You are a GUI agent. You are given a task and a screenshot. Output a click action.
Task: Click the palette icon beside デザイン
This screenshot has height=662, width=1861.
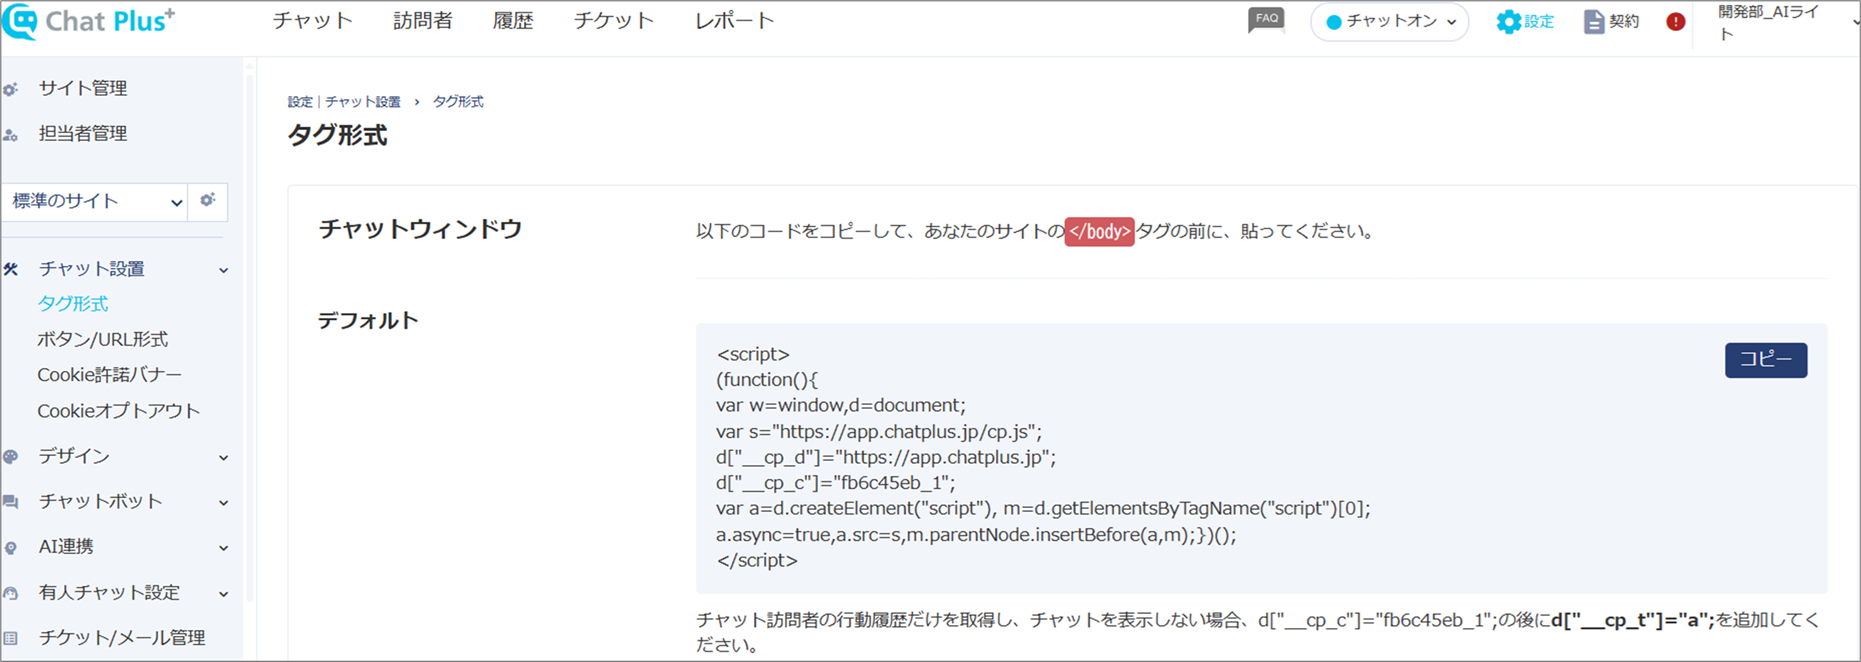point(11,457)
